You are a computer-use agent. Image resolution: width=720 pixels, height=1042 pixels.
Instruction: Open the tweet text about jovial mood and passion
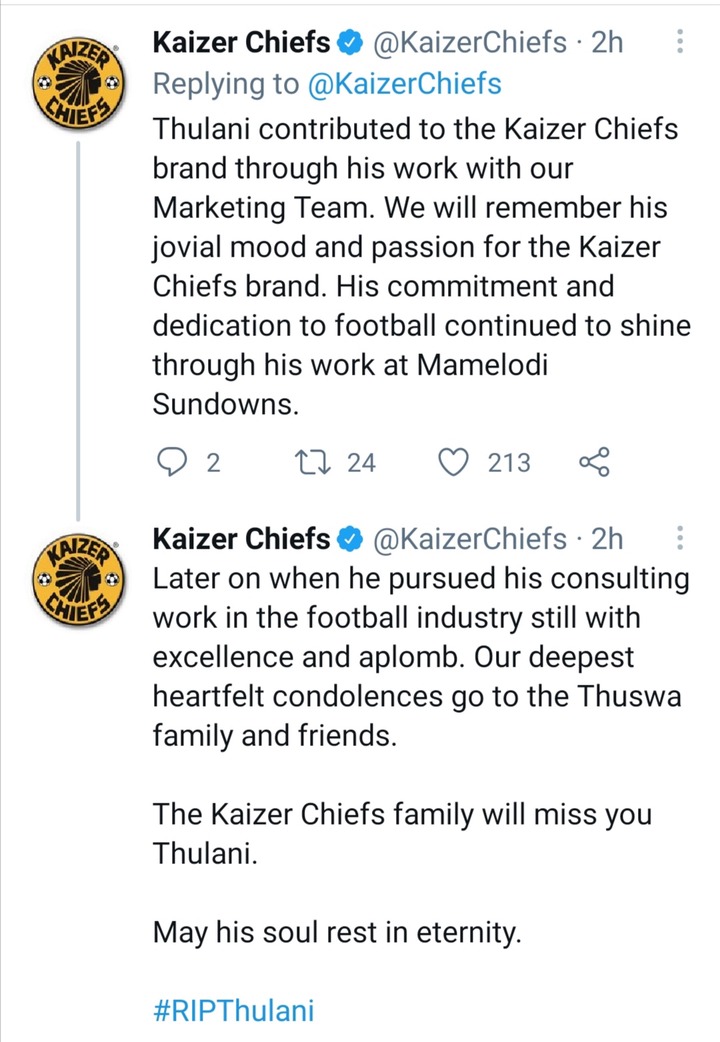(420, 247)
